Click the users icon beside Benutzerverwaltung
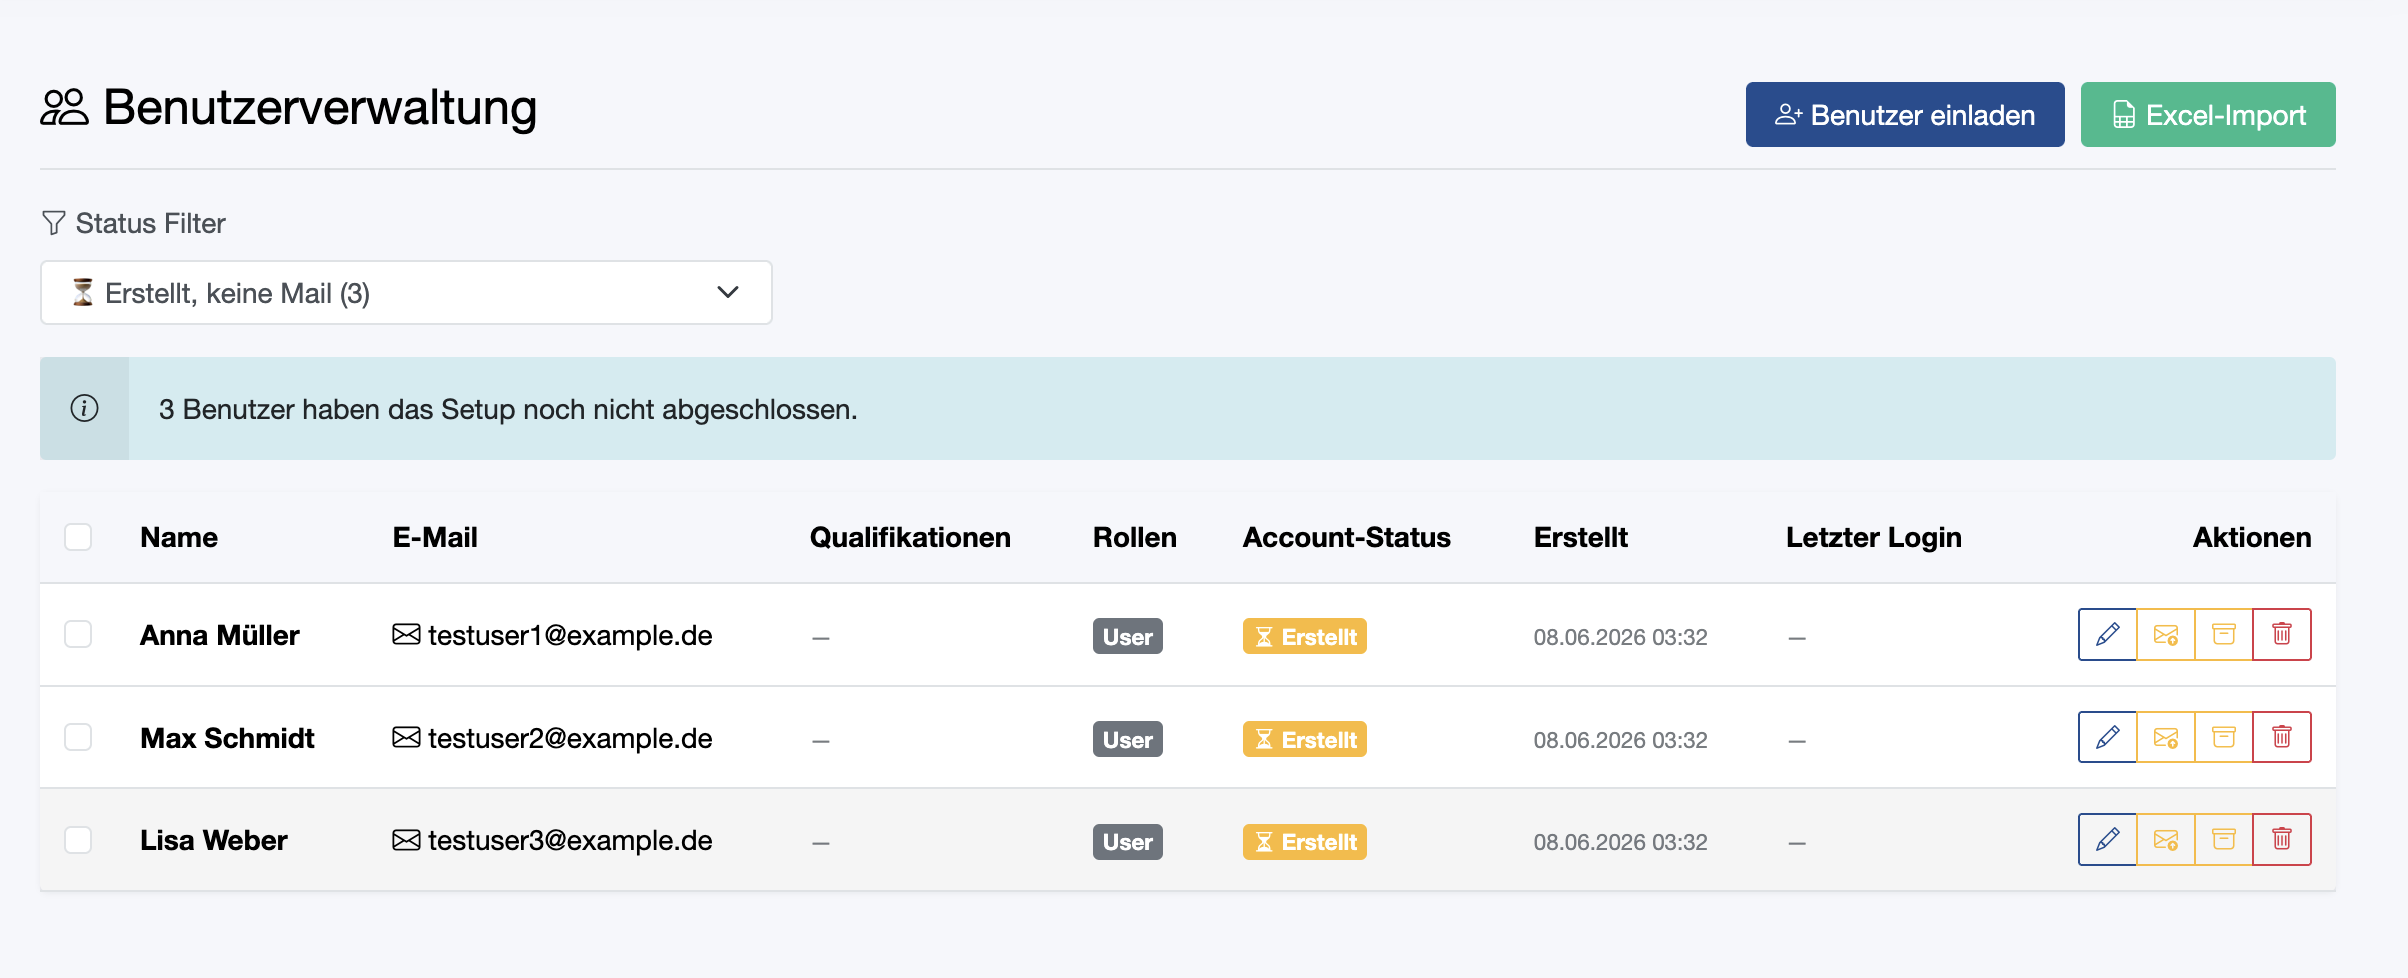Screen dimensions: 2408x978 (64, 107)
